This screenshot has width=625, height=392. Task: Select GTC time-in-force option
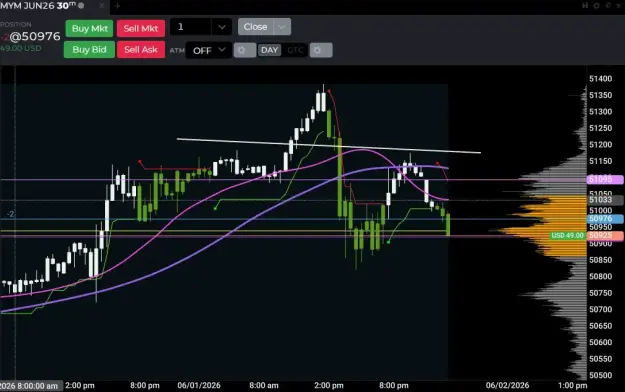point(295,50)
